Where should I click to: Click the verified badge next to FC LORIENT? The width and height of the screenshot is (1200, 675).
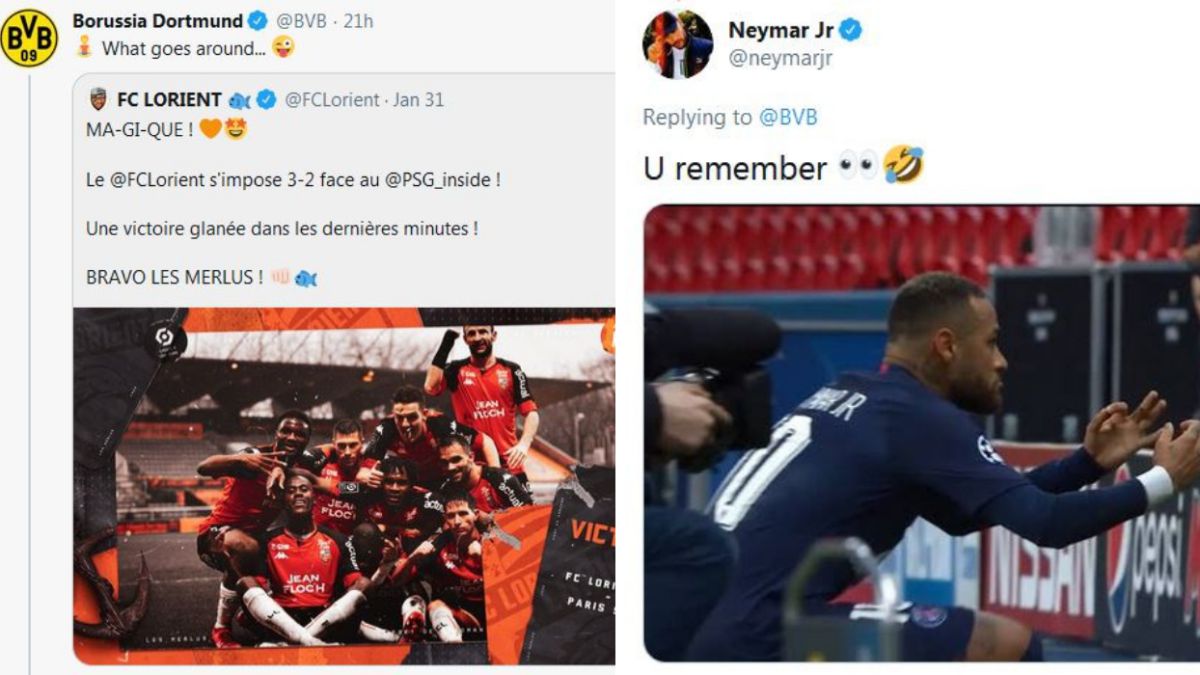click(x=267, y=99)
